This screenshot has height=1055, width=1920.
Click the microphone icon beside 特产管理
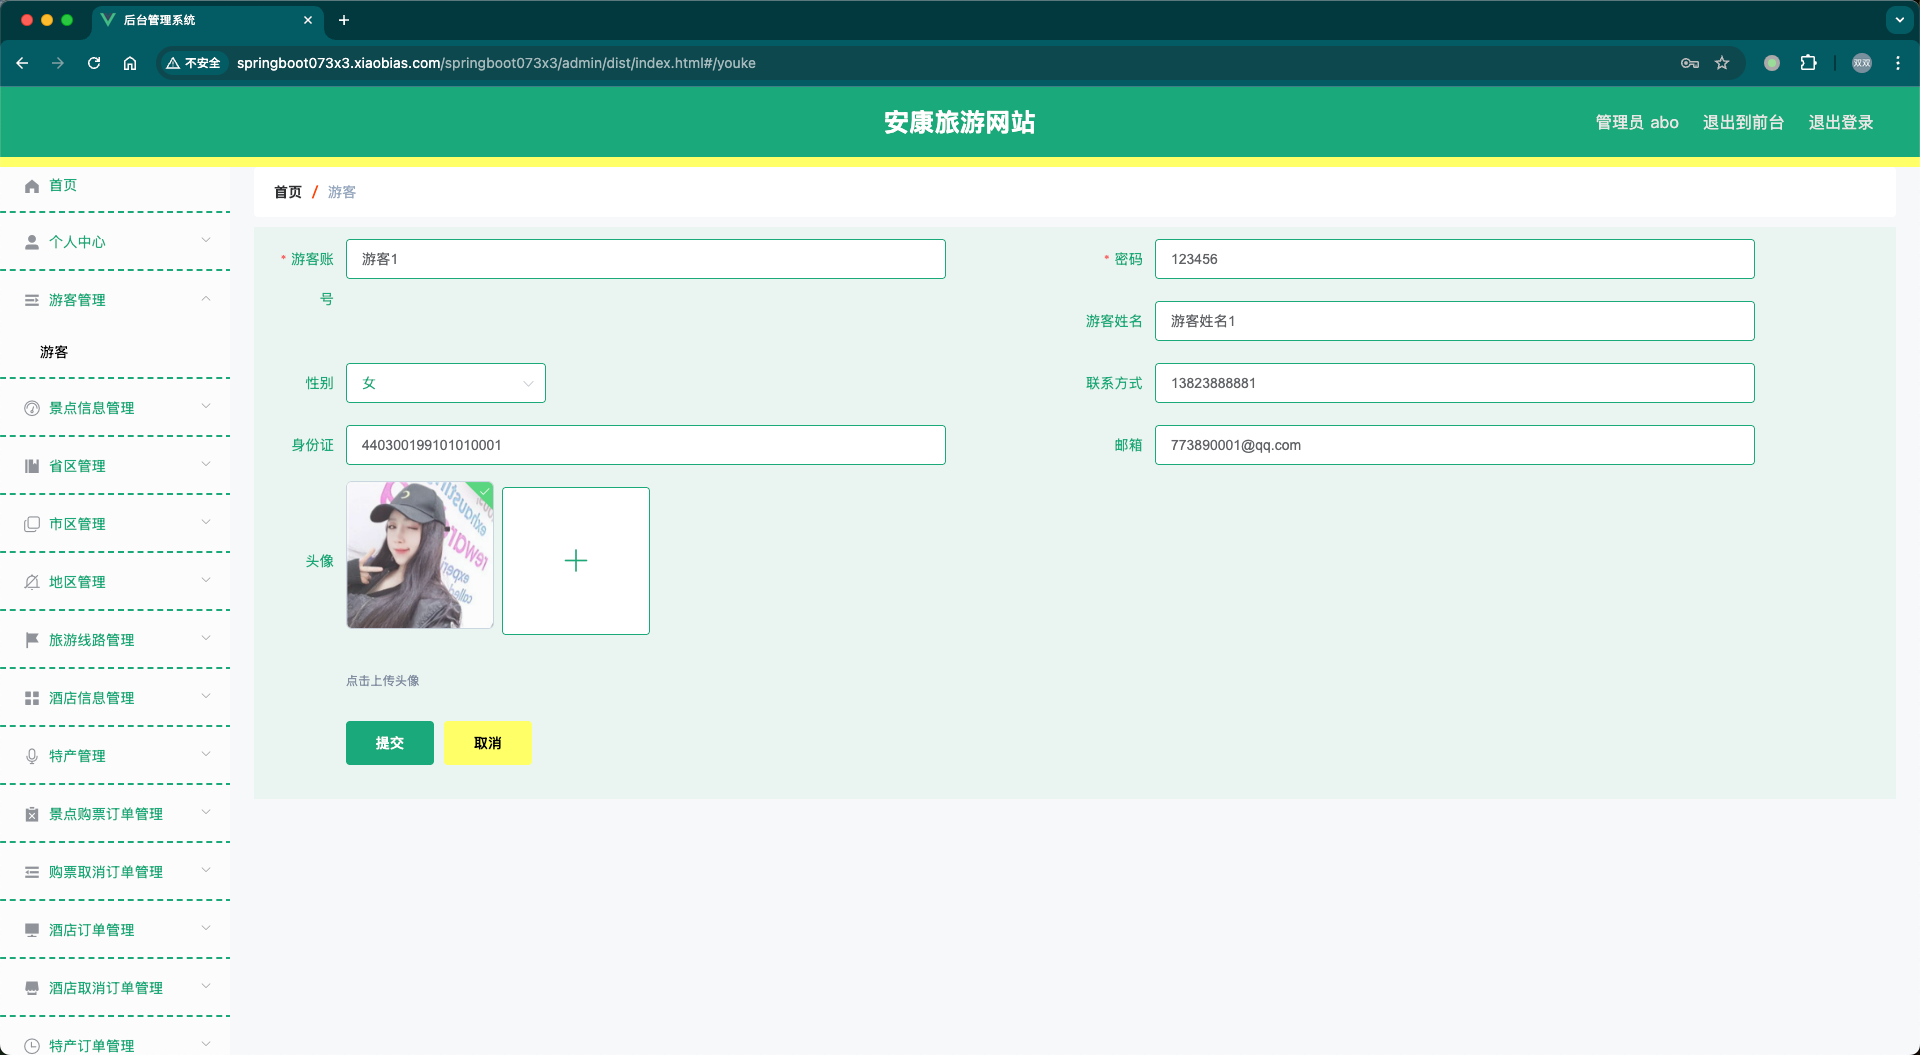(32, 756)
